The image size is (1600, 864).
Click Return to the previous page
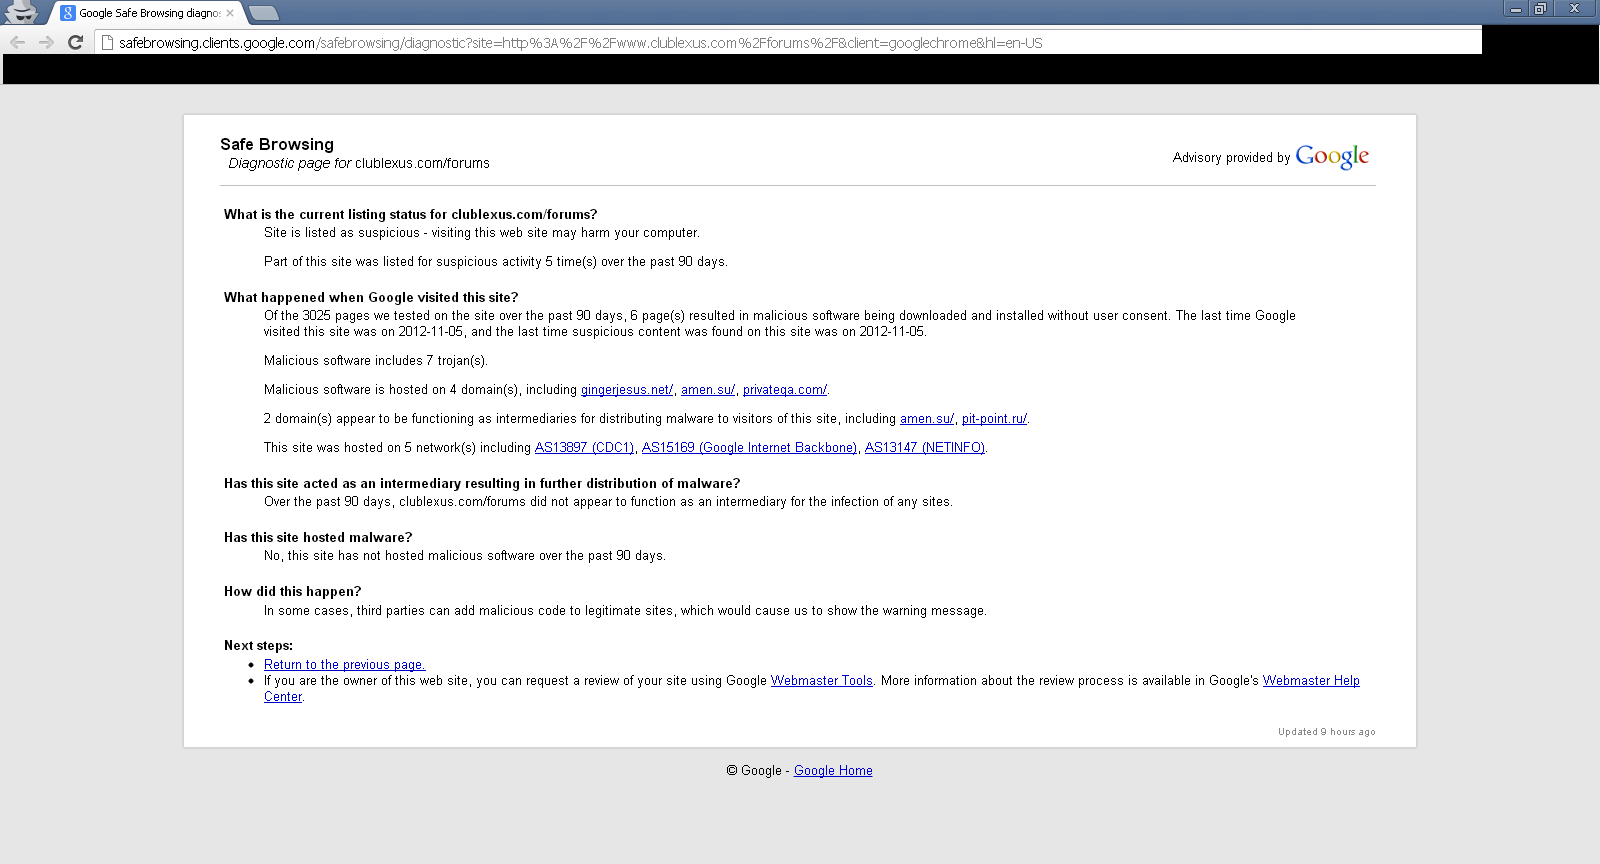click(345, 665)
